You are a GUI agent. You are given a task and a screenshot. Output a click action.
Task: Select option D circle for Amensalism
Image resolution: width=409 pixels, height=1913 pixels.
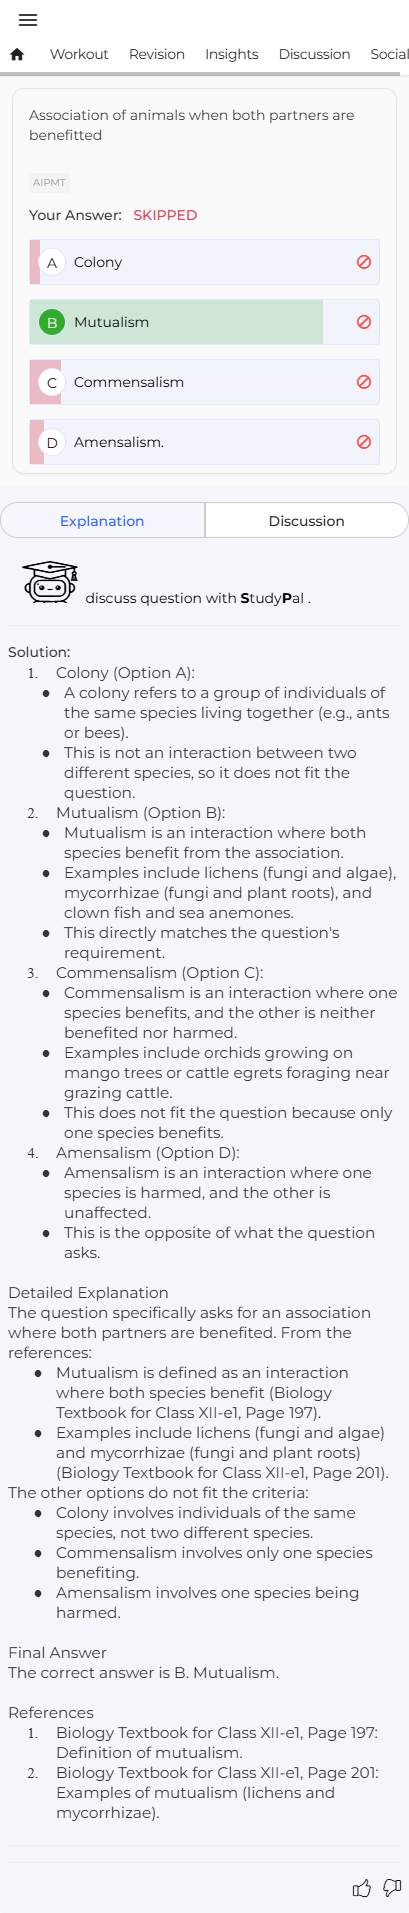coord(52,442)
